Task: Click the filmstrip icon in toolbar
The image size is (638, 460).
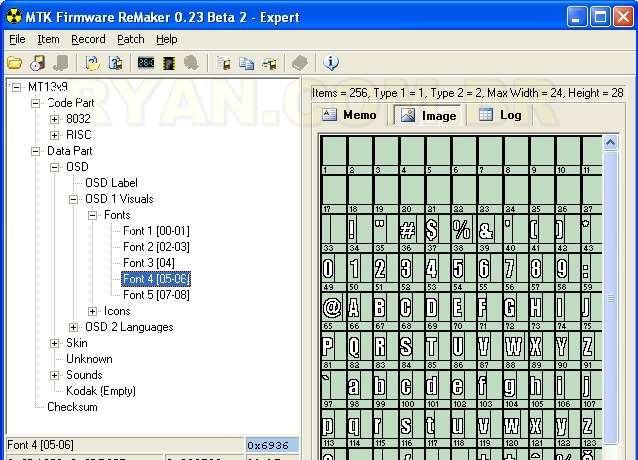Action: [168, 63]
